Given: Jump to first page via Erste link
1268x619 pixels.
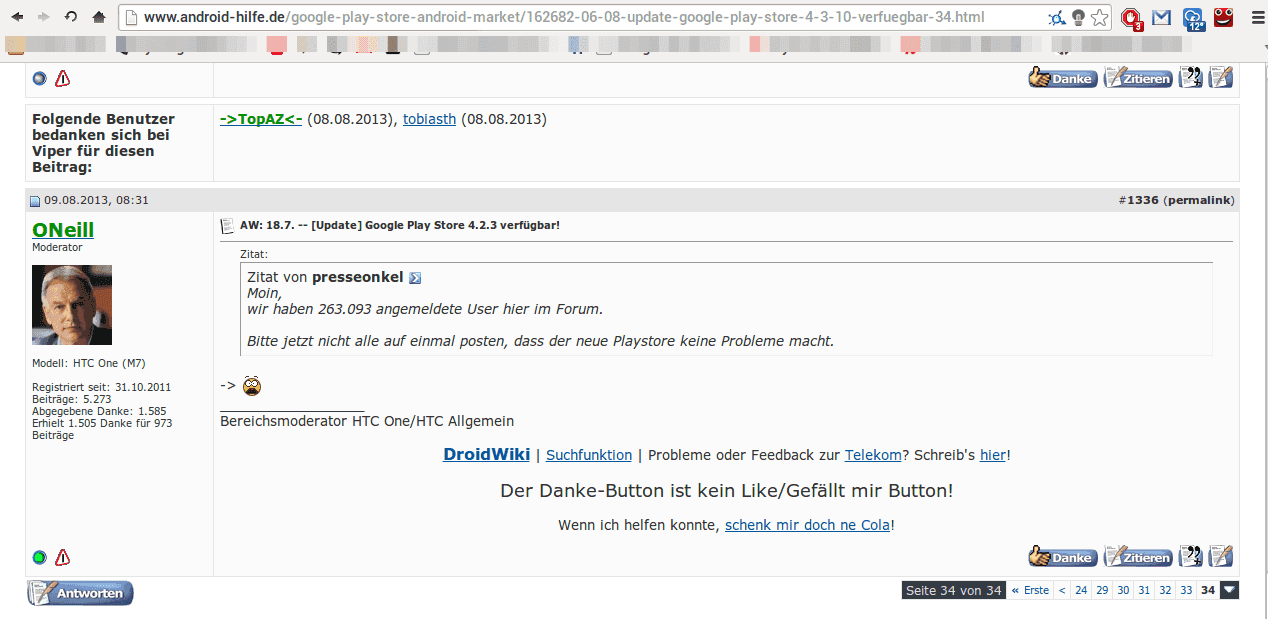Looking at the screenshot, I should click(x=1030, y=591).
